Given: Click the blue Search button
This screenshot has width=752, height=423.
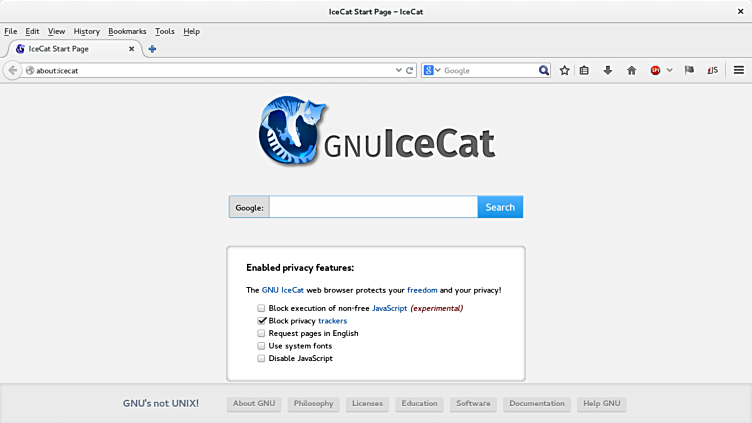Looking at the screenshot, I should tap(500, 207).
